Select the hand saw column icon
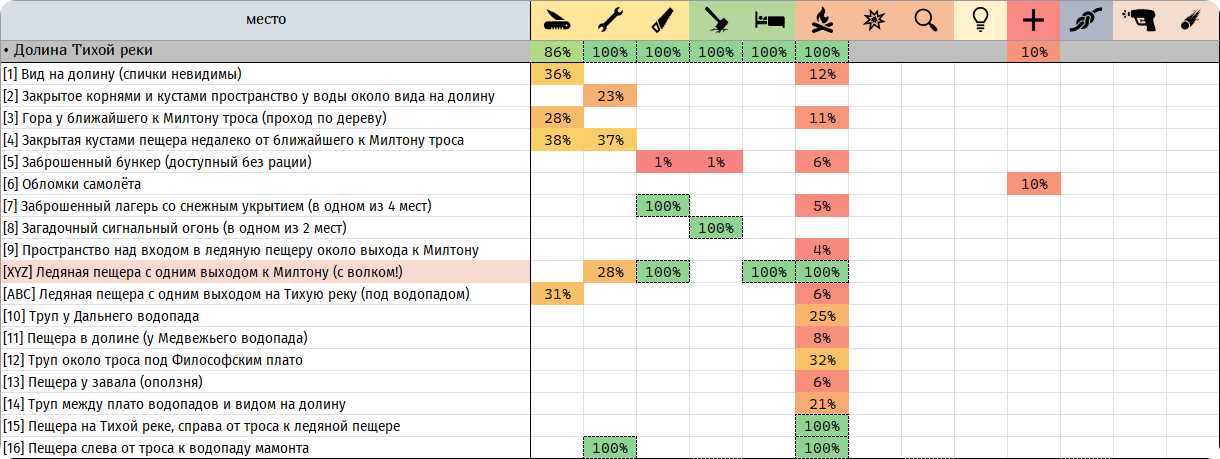The width and height of the screenshot is (1220, 459). [x=663, y=20]
